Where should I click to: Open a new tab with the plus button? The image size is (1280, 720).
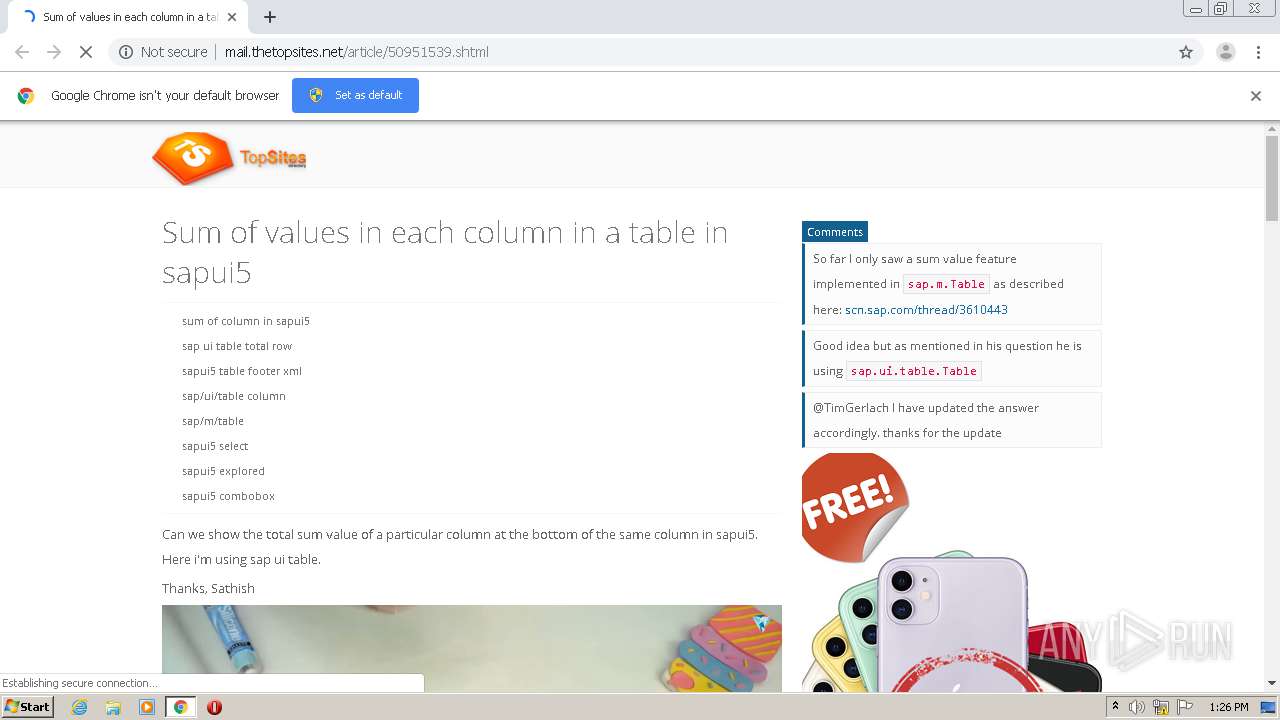click(x=270, y=17)
